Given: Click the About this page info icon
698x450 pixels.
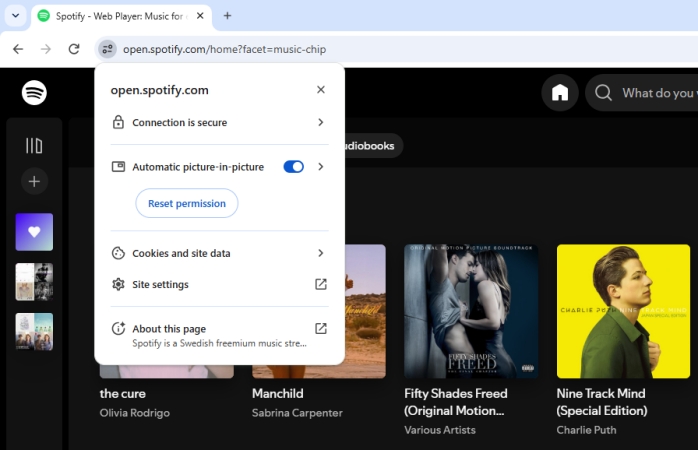Looking at the screenshot, I should [x=118, y=328].
